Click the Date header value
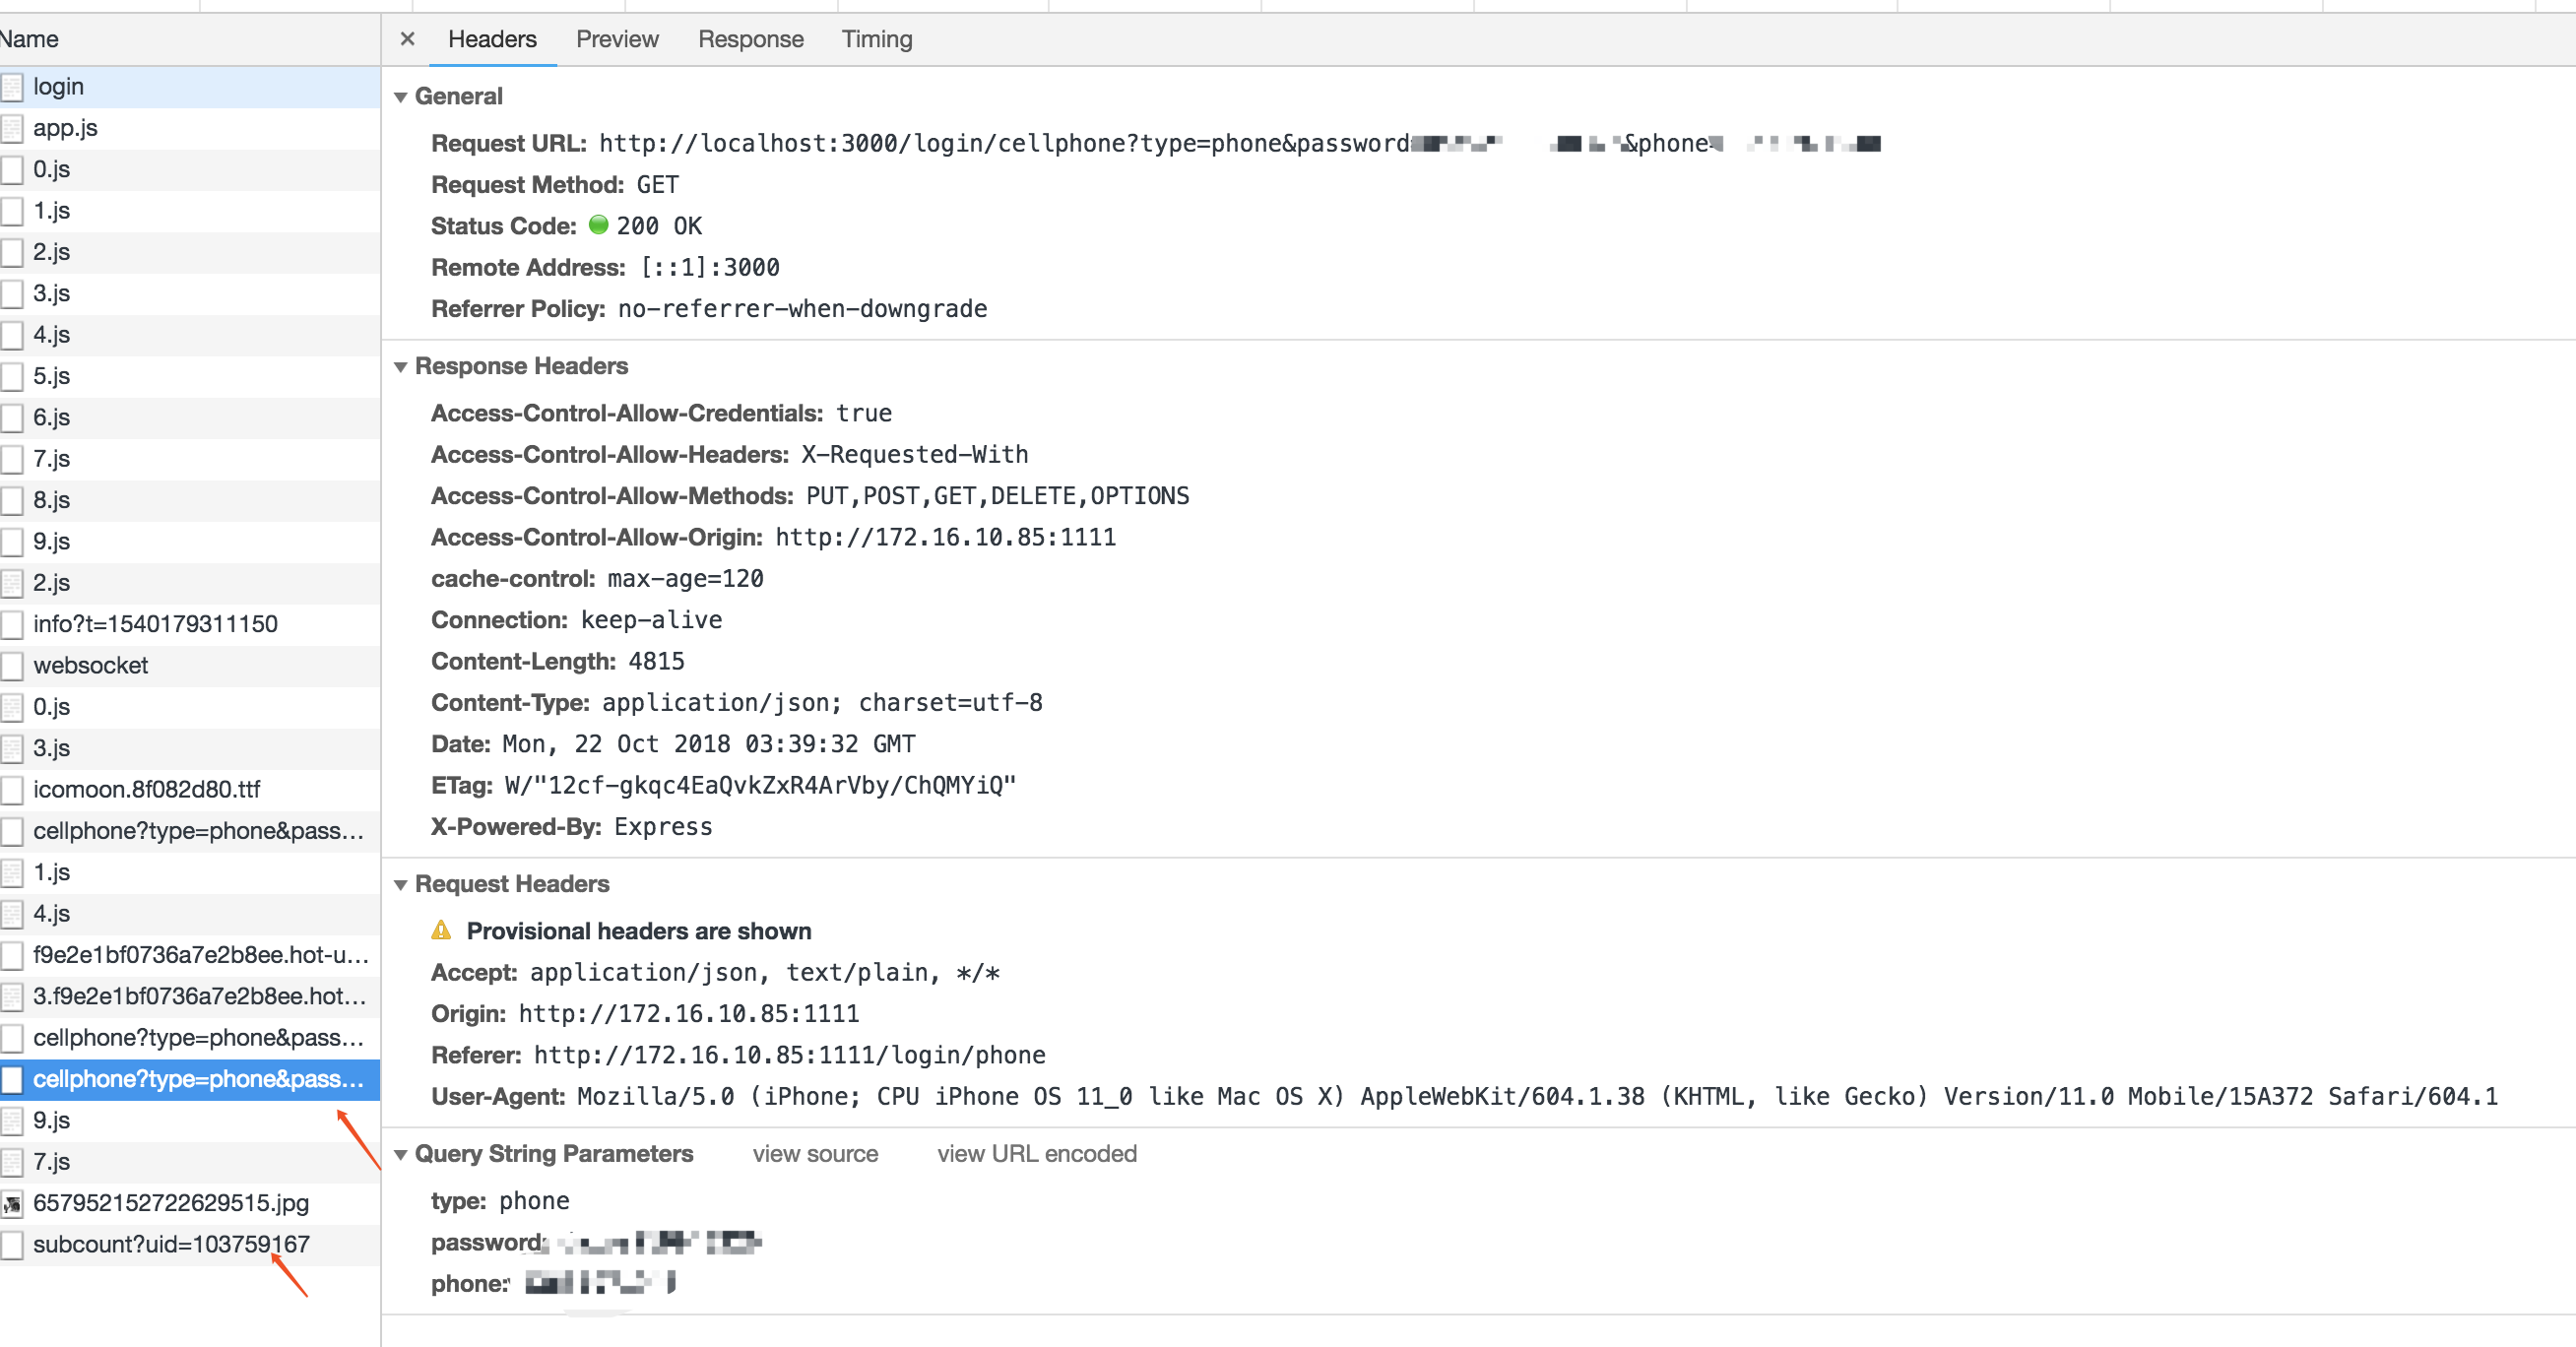This screenshot has width=2576, height=1347. [708, 744]
